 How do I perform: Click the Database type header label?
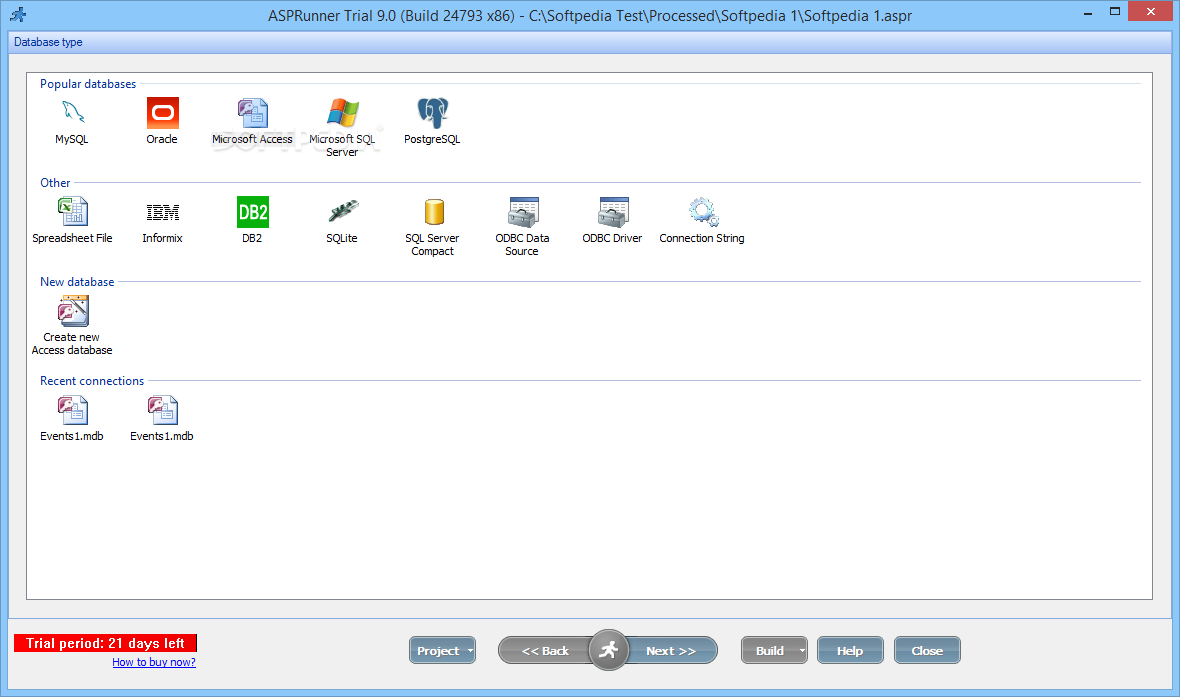pyautogui.click(x=48, y=42)
